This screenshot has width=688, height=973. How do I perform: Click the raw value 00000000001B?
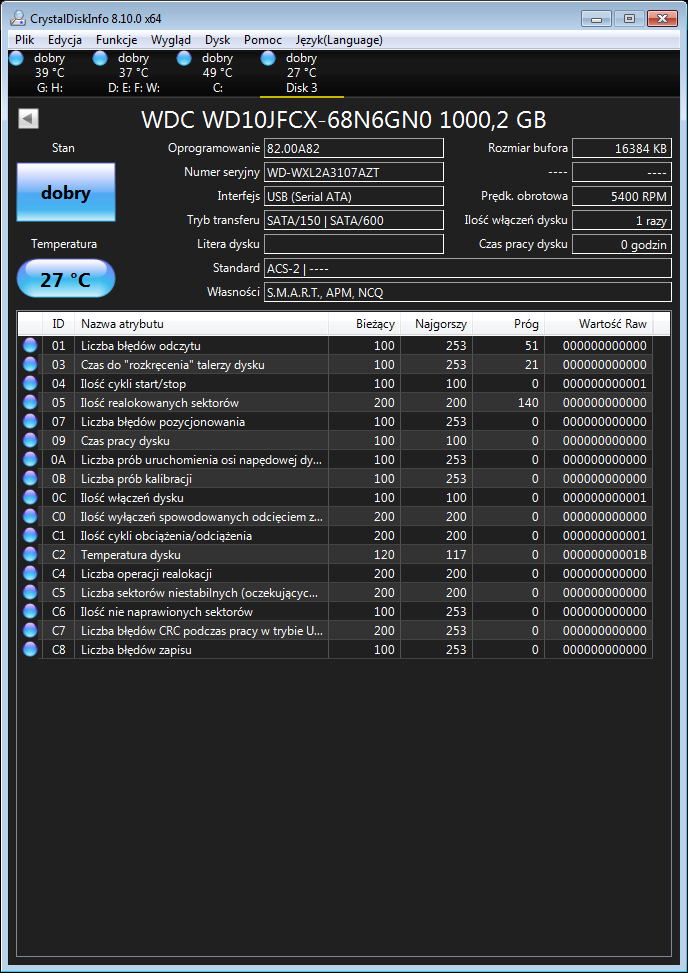(x=604, y=555)
